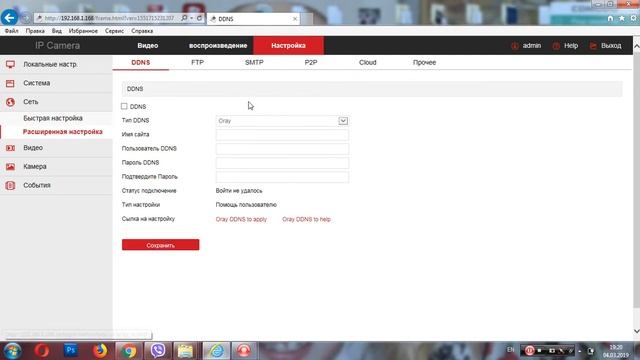Click Internet Explorer taskbar icon
Screen dimensions: 640x360
click(216, 351)
